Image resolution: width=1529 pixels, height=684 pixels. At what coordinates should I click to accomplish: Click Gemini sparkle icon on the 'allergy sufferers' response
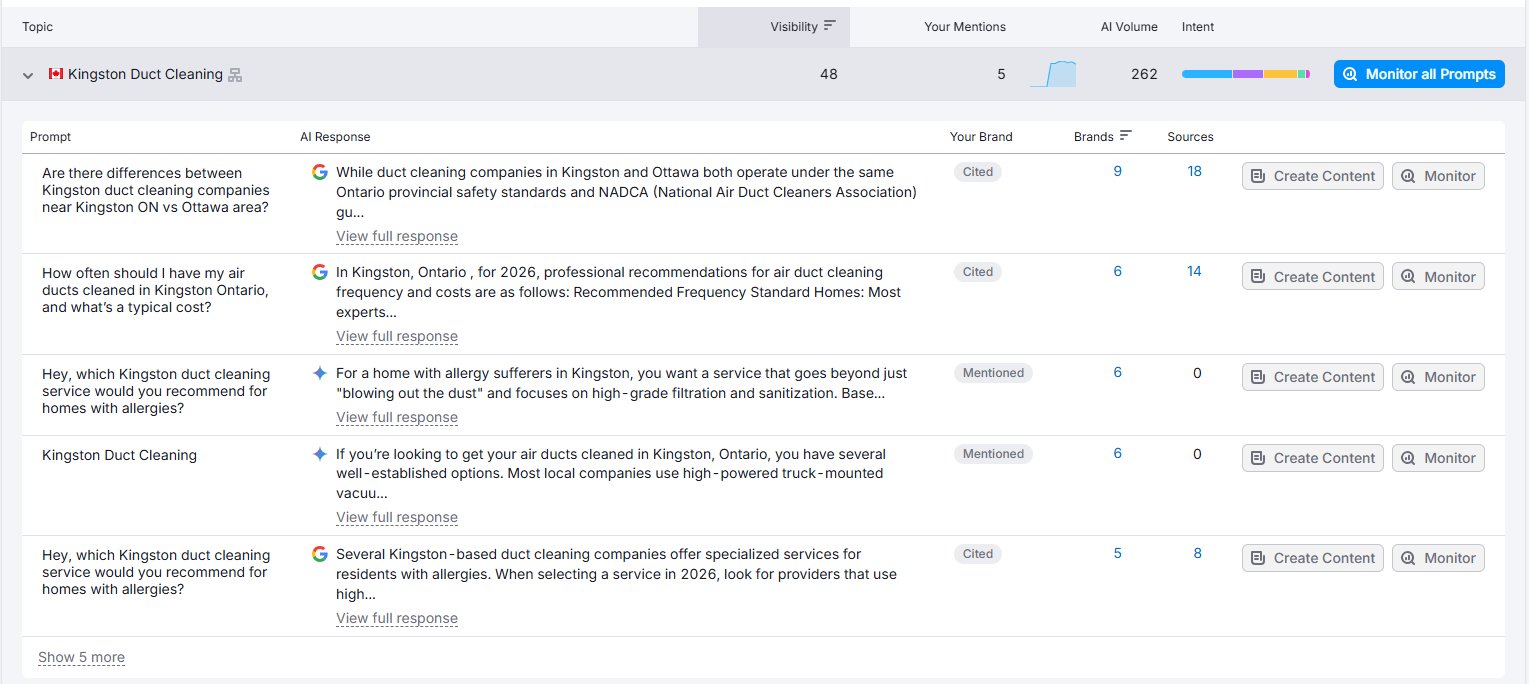[x=320, y=373]
